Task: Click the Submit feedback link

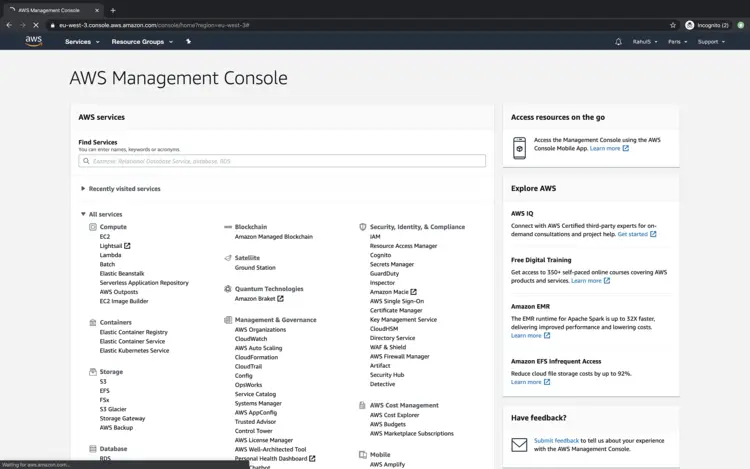Action: tap(556, 441)
